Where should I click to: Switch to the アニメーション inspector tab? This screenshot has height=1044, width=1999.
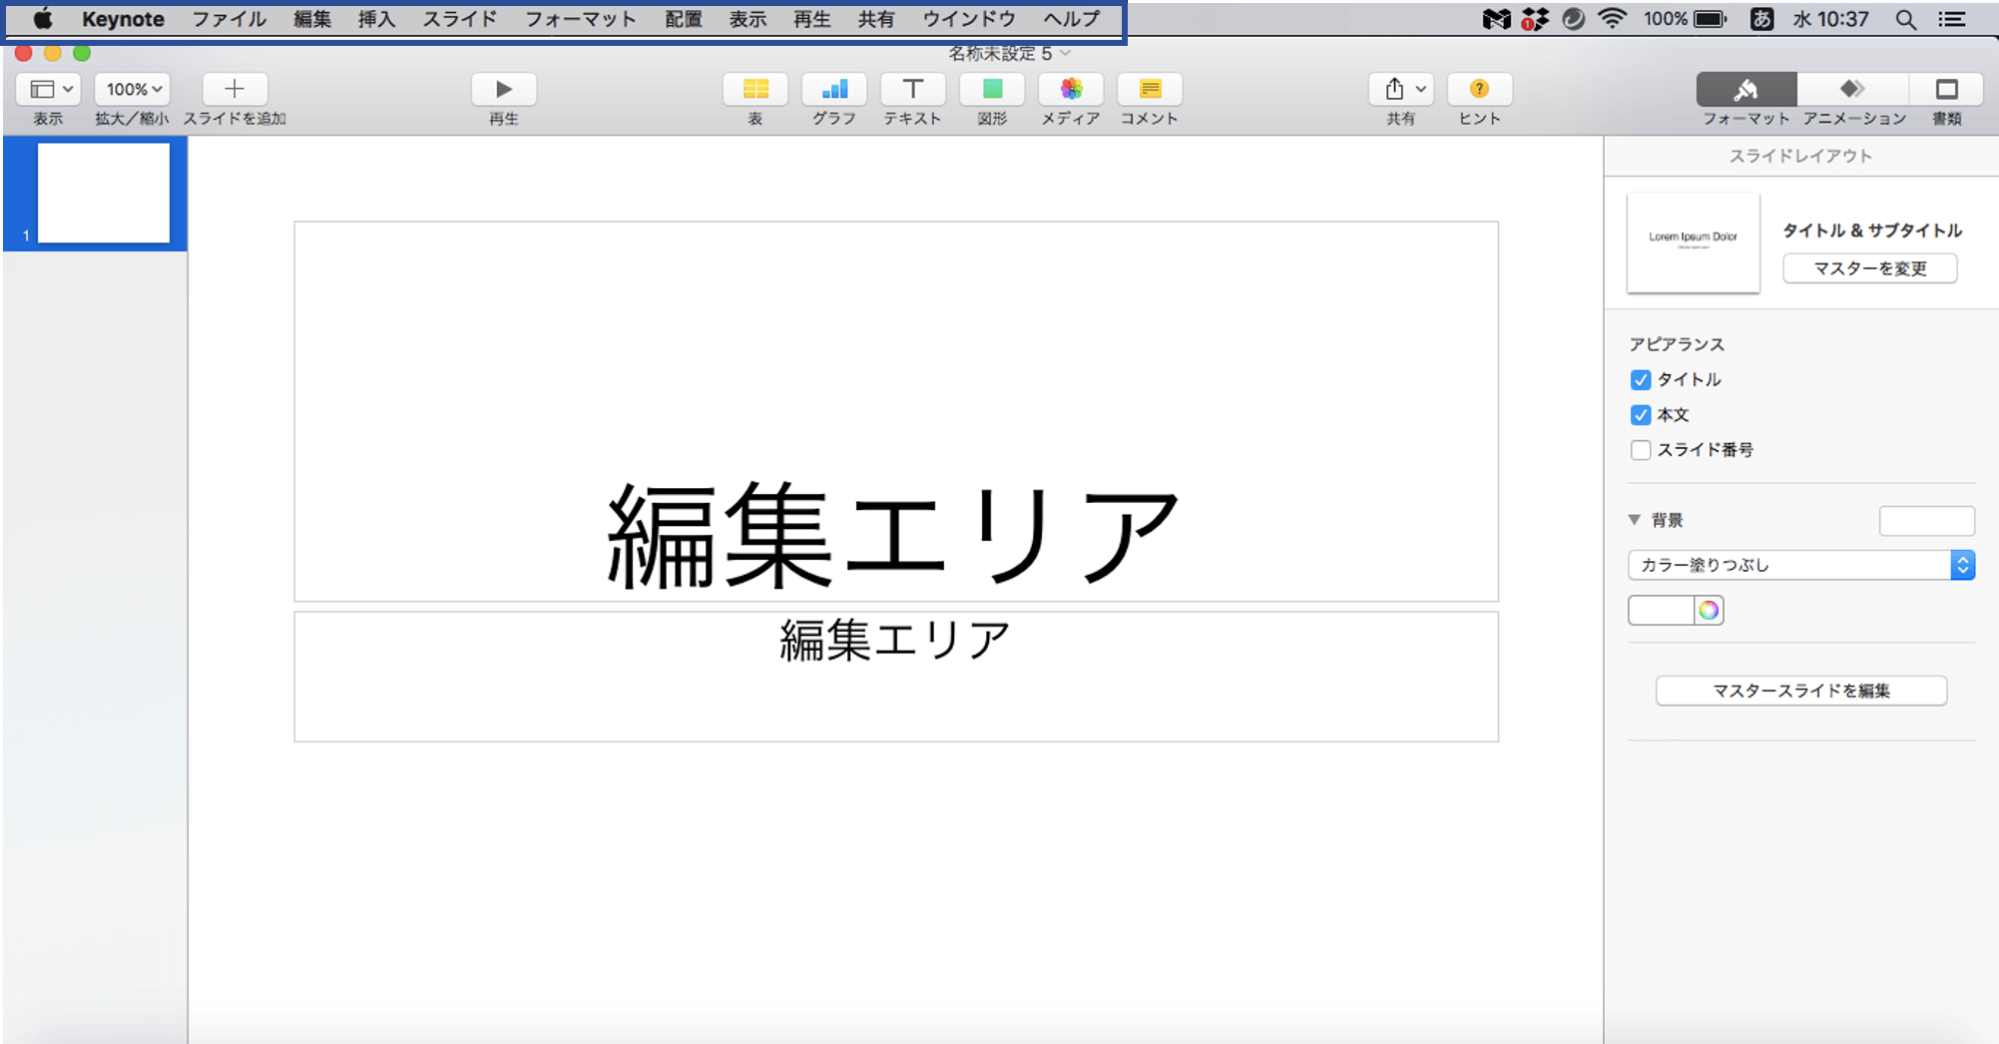point(1852,89)
